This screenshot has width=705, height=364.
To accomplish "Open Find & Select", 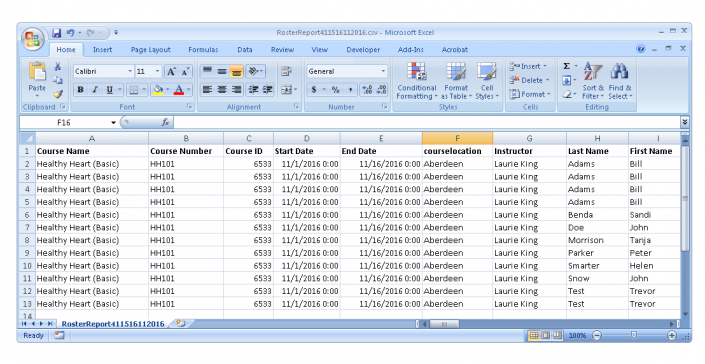I will (x=620, y=81).
